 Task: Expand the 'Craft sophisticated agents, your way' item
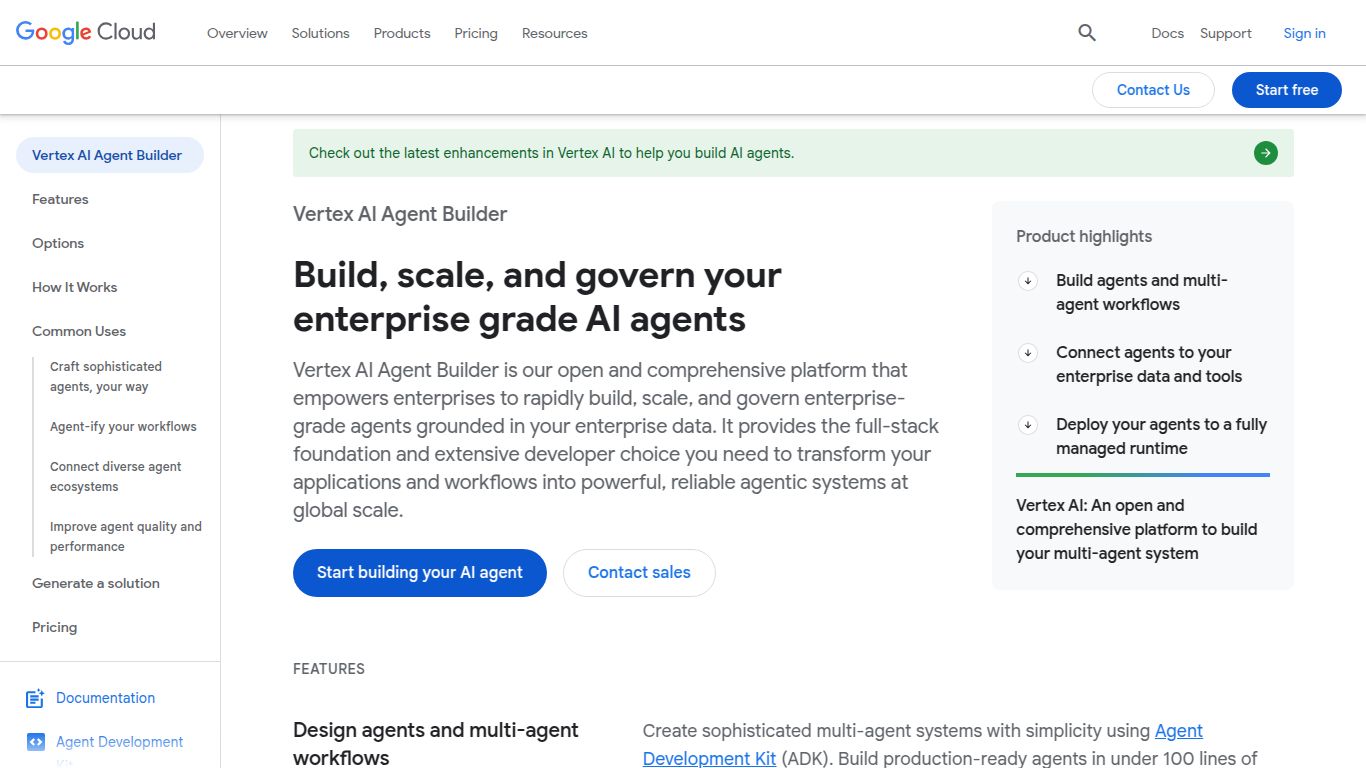click(106, 376)
